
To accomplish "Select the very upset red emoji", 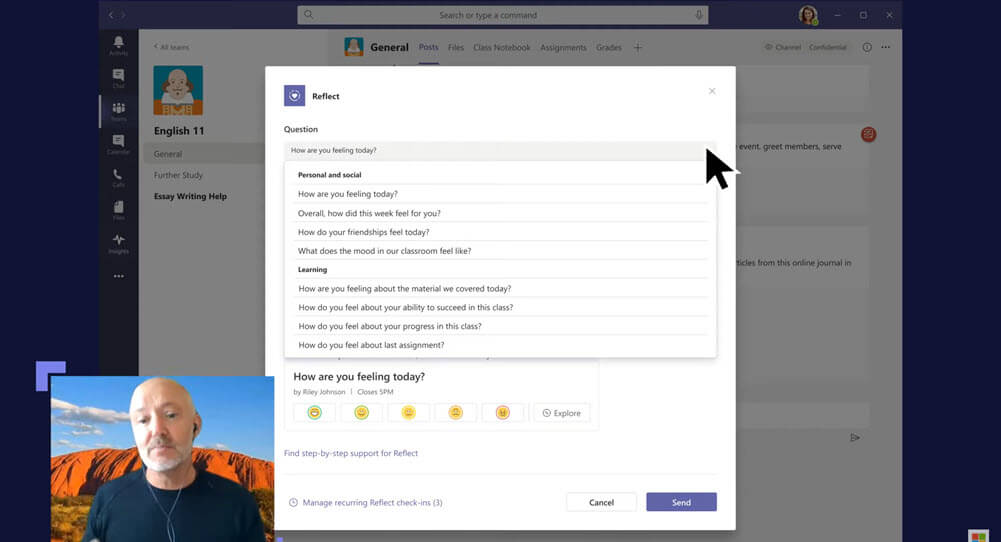I will [x=502, y=413].
